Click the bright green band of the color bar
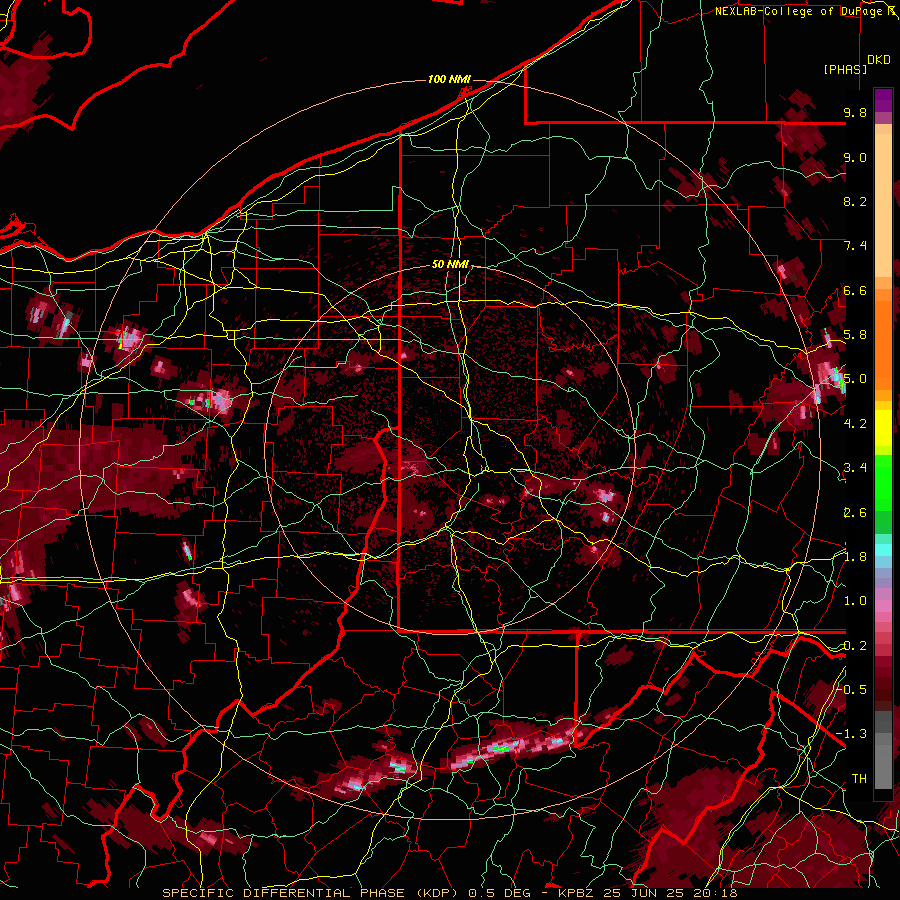The height and width of the screenshot is (900, 900). point(883,483)
